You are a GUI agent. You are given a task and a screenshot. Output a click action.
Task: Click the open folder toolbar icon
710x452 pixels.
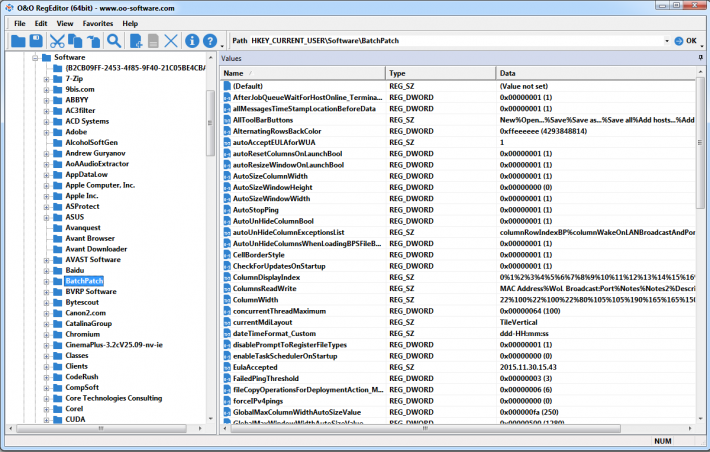(18, 41)
